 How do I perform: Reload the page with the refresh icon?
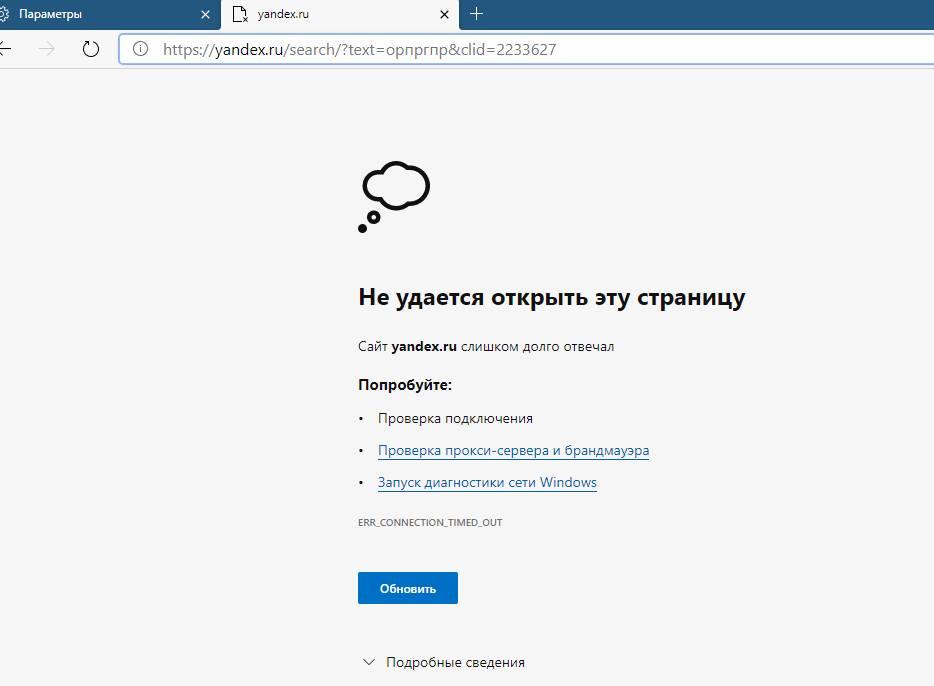[x=91, y=49]
